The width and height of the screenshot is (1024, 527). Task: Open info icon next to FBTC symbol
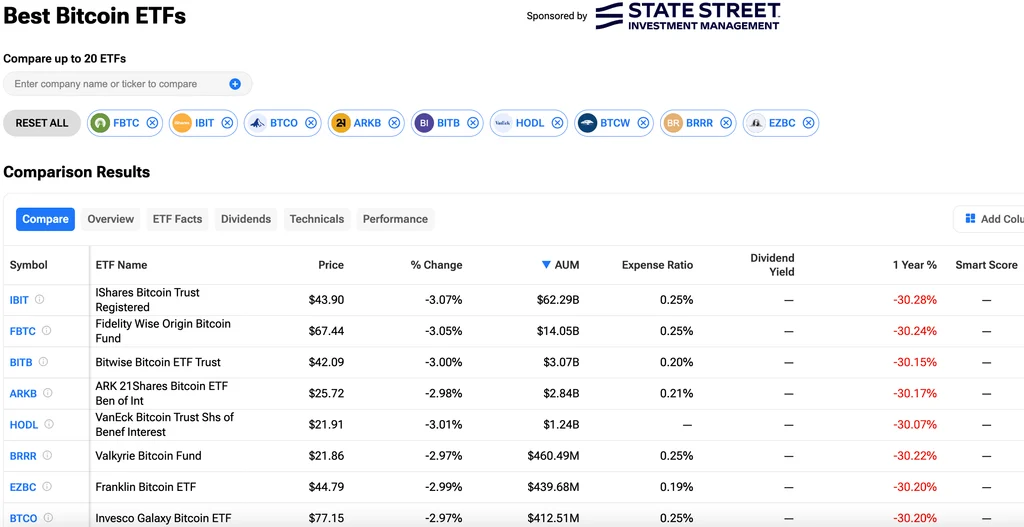(x=46, y=330)
